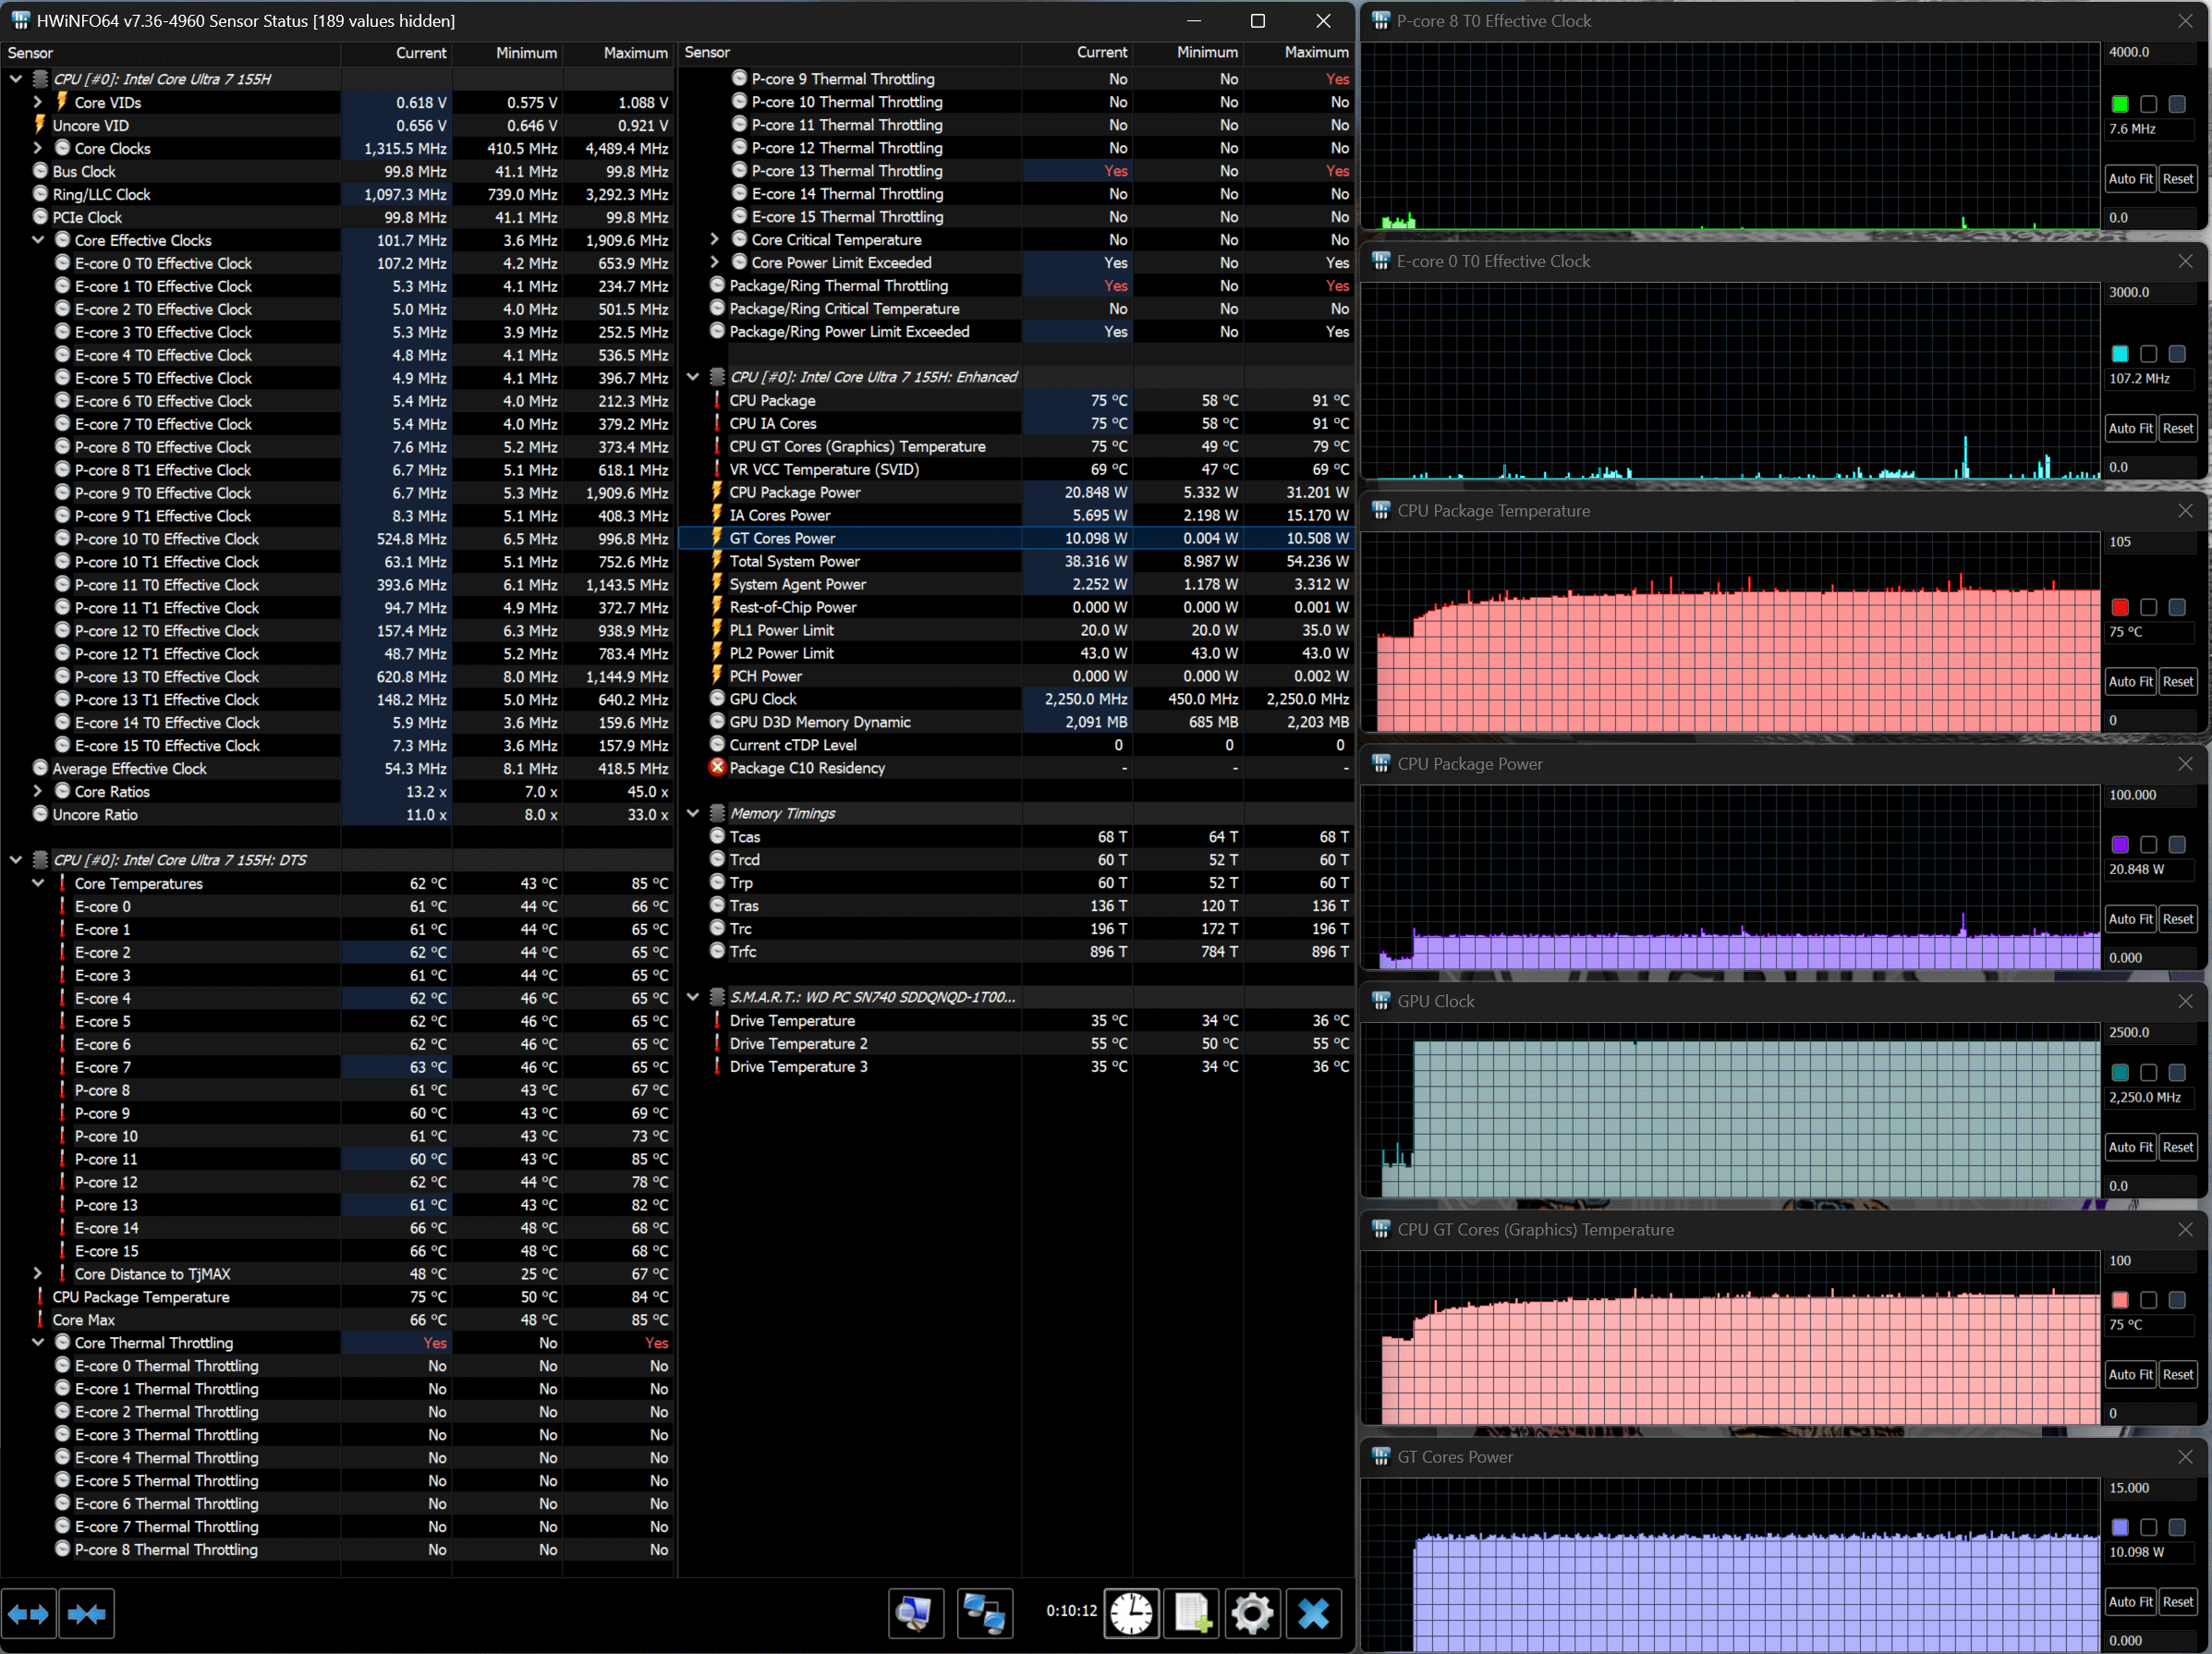Image resolution: width=2212 pixels, height=1654 pixels.
Task: Toggle the right checkbox in GPU Clock graph
Action: point(2176,1072)
